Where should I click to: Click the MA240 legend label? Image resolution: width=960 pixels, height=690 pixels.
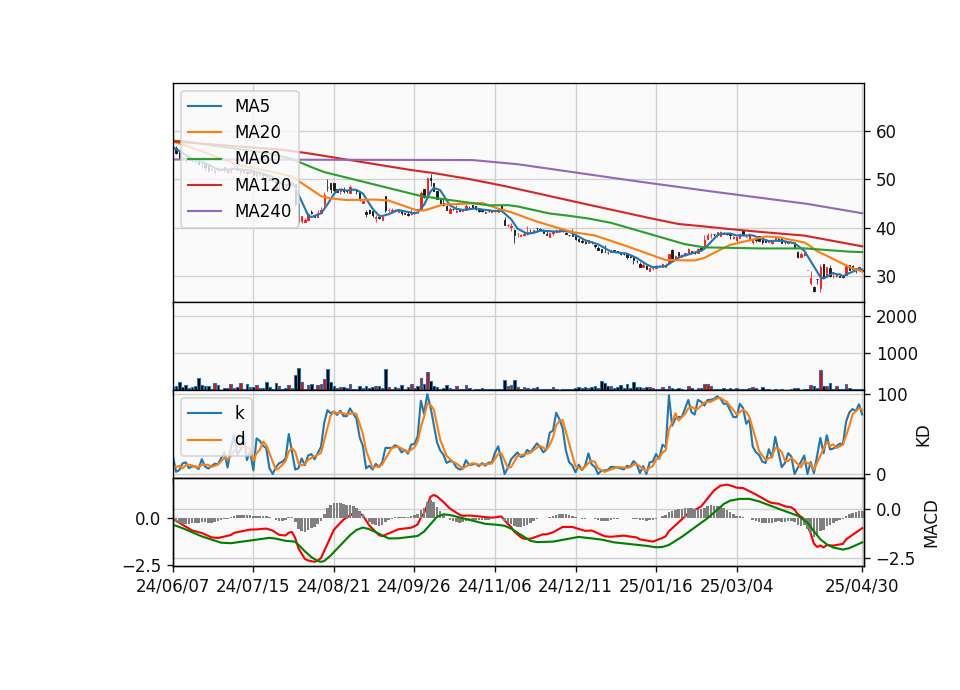click(x=263, y=211)
